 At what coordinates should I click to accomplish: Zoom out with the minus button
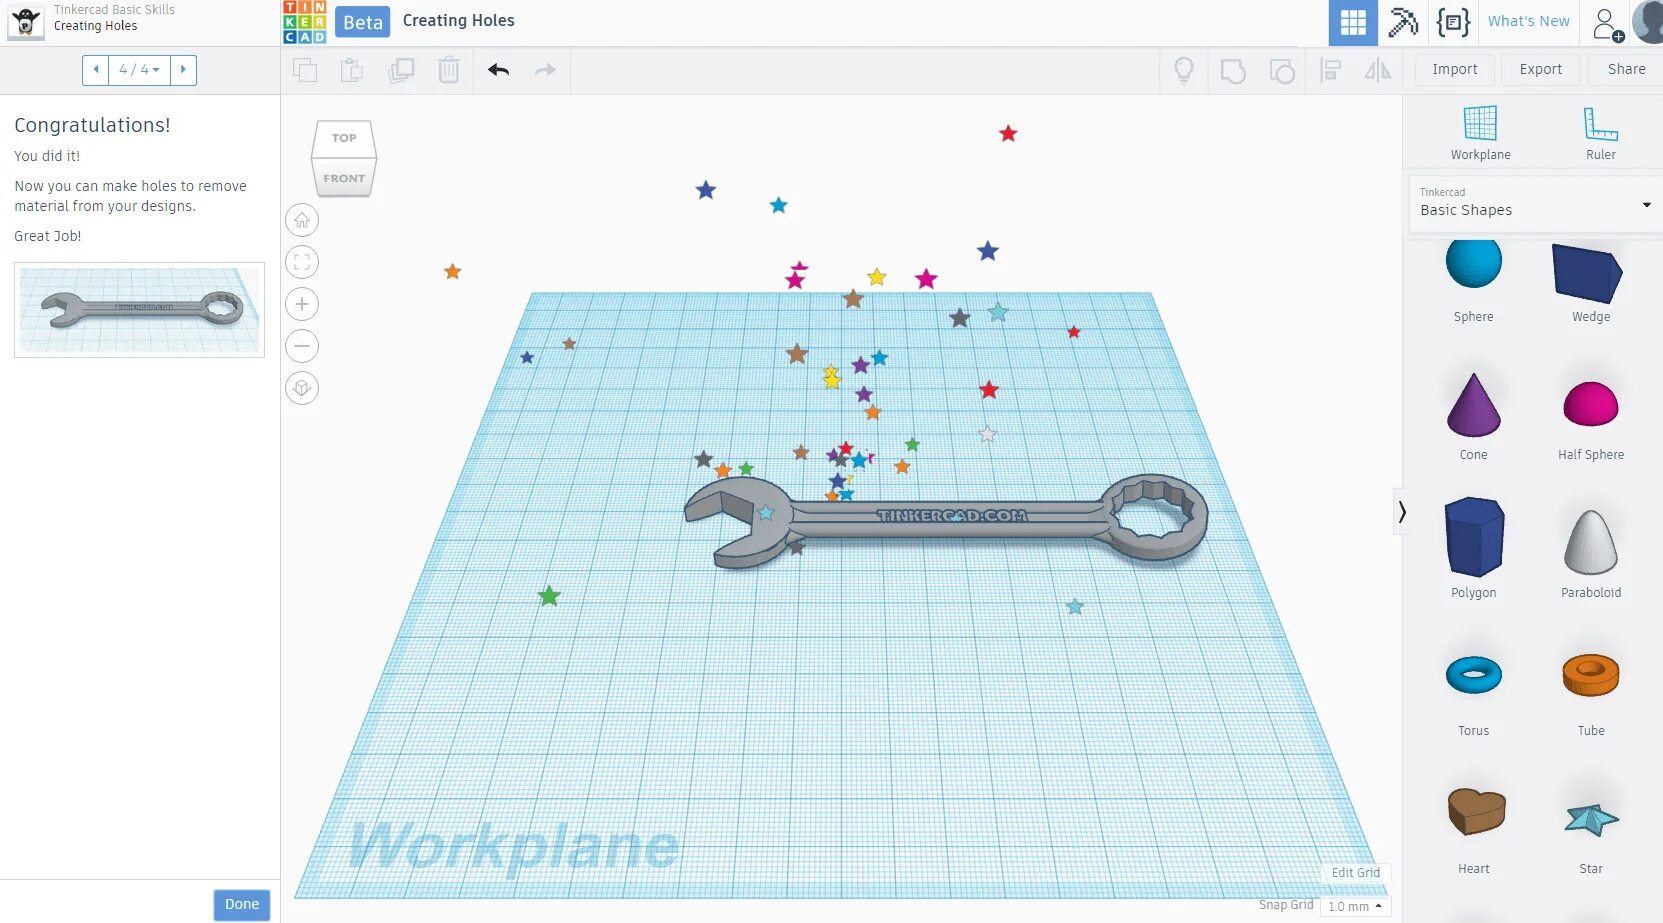302,346
